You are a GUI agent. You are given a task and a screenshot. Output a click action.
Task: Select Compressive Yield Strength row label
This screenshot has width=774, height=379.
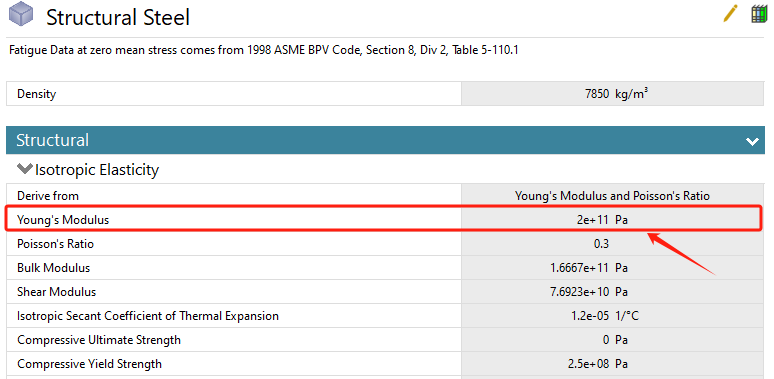[89, 364]
